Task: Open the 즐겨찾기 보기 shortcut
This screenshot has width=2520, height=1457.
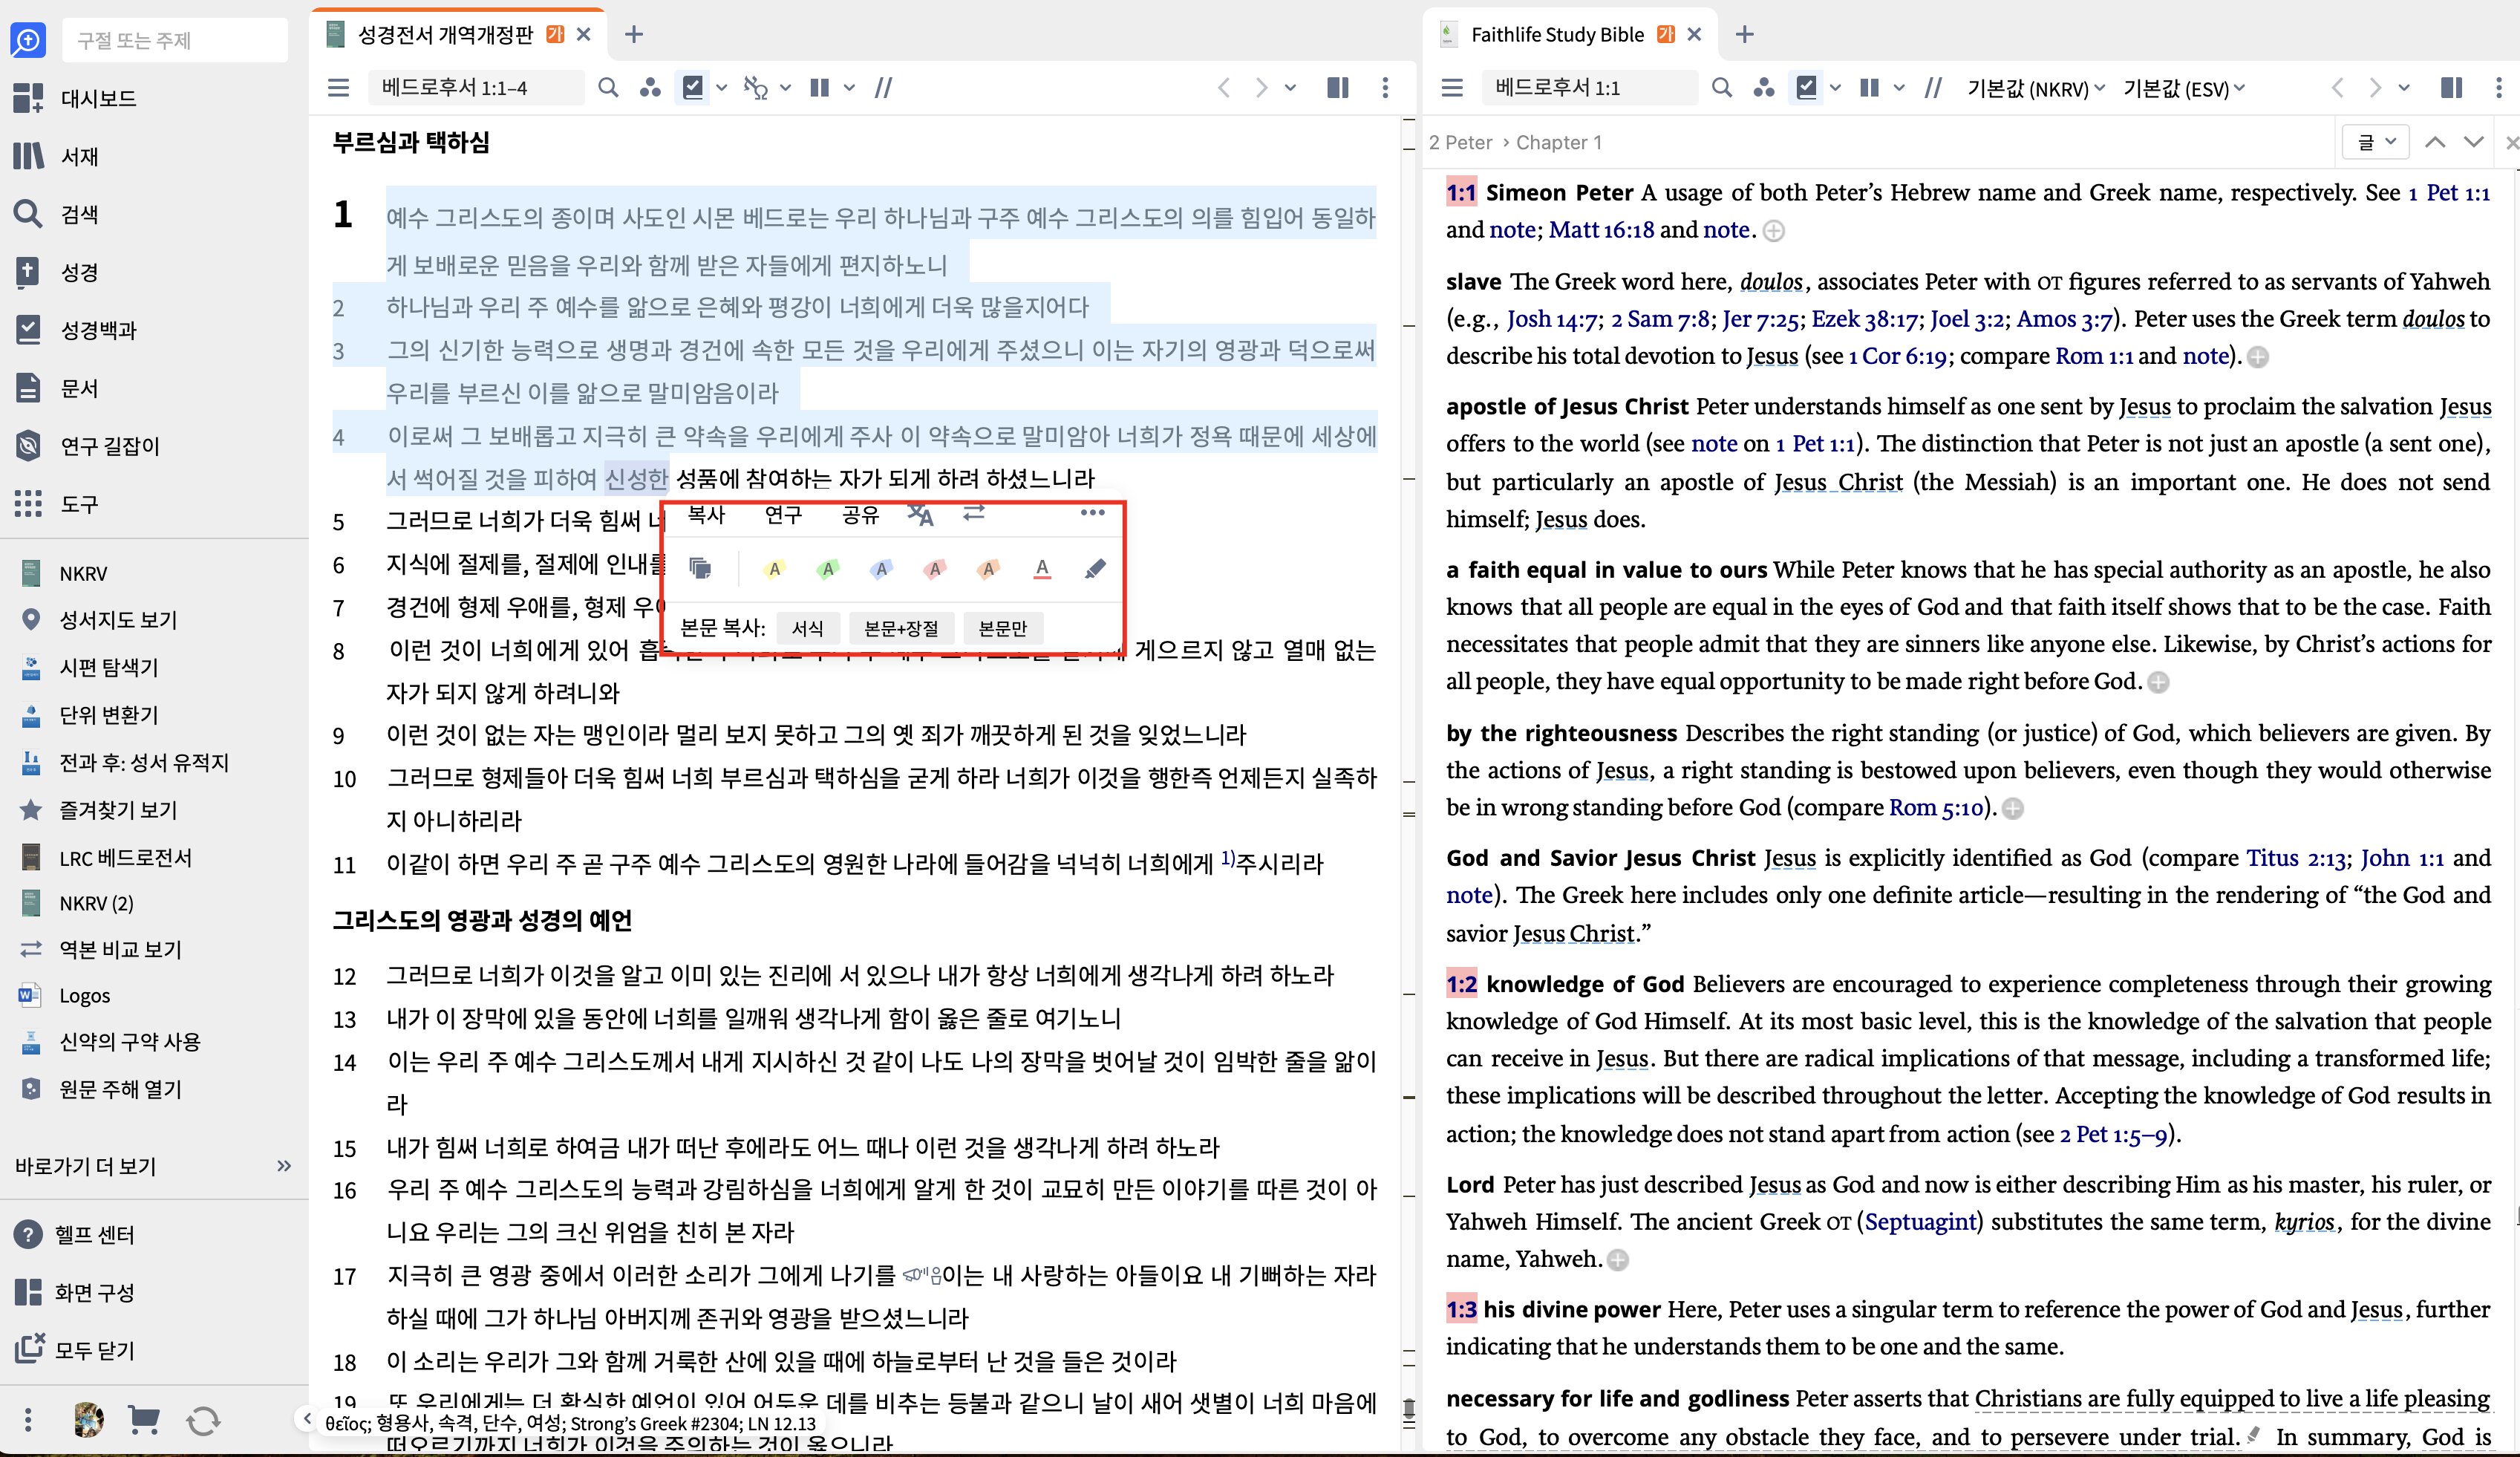Action: pyautogui.click(x=99, y=810)
